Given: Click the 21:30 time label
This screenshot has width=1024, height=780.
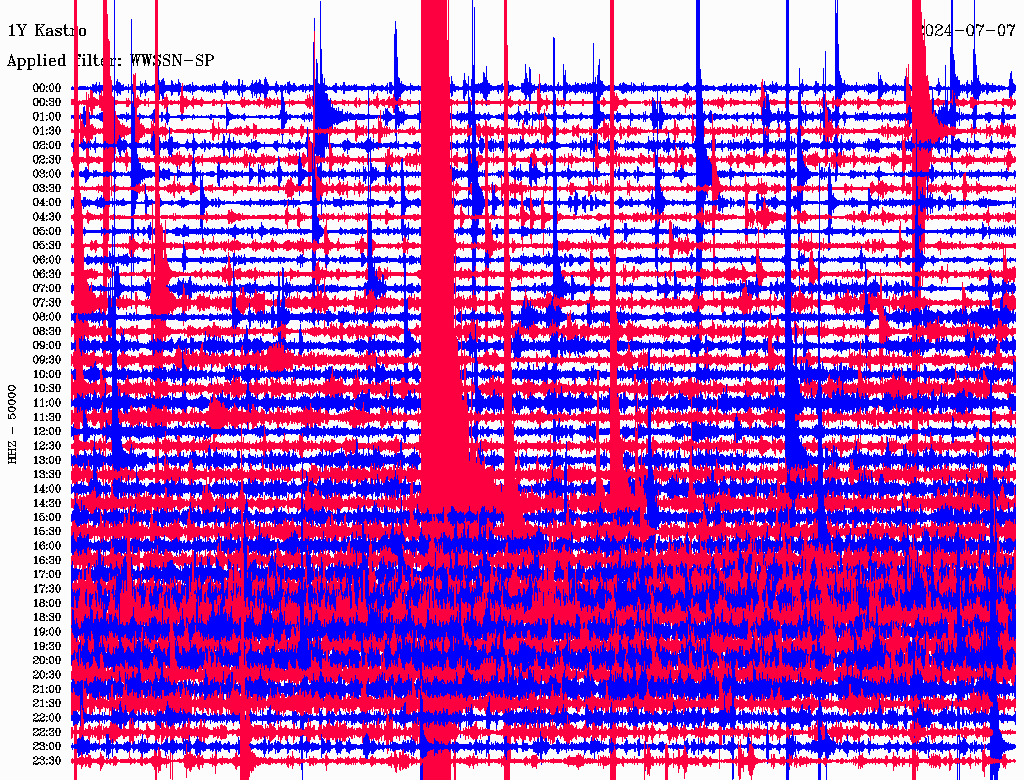Looking at the screenshot, I should [x=47, y=704].
